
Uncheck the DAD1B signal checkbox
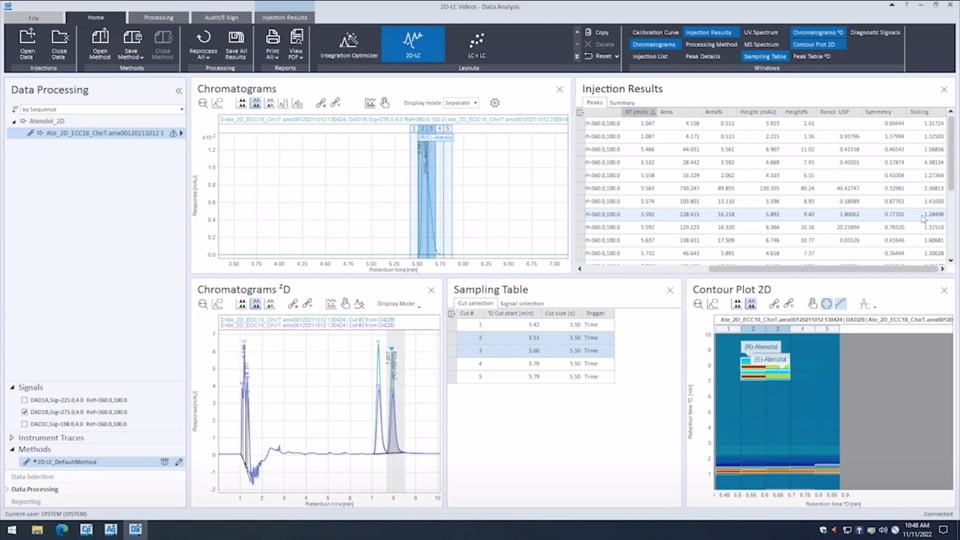point(25,411)
